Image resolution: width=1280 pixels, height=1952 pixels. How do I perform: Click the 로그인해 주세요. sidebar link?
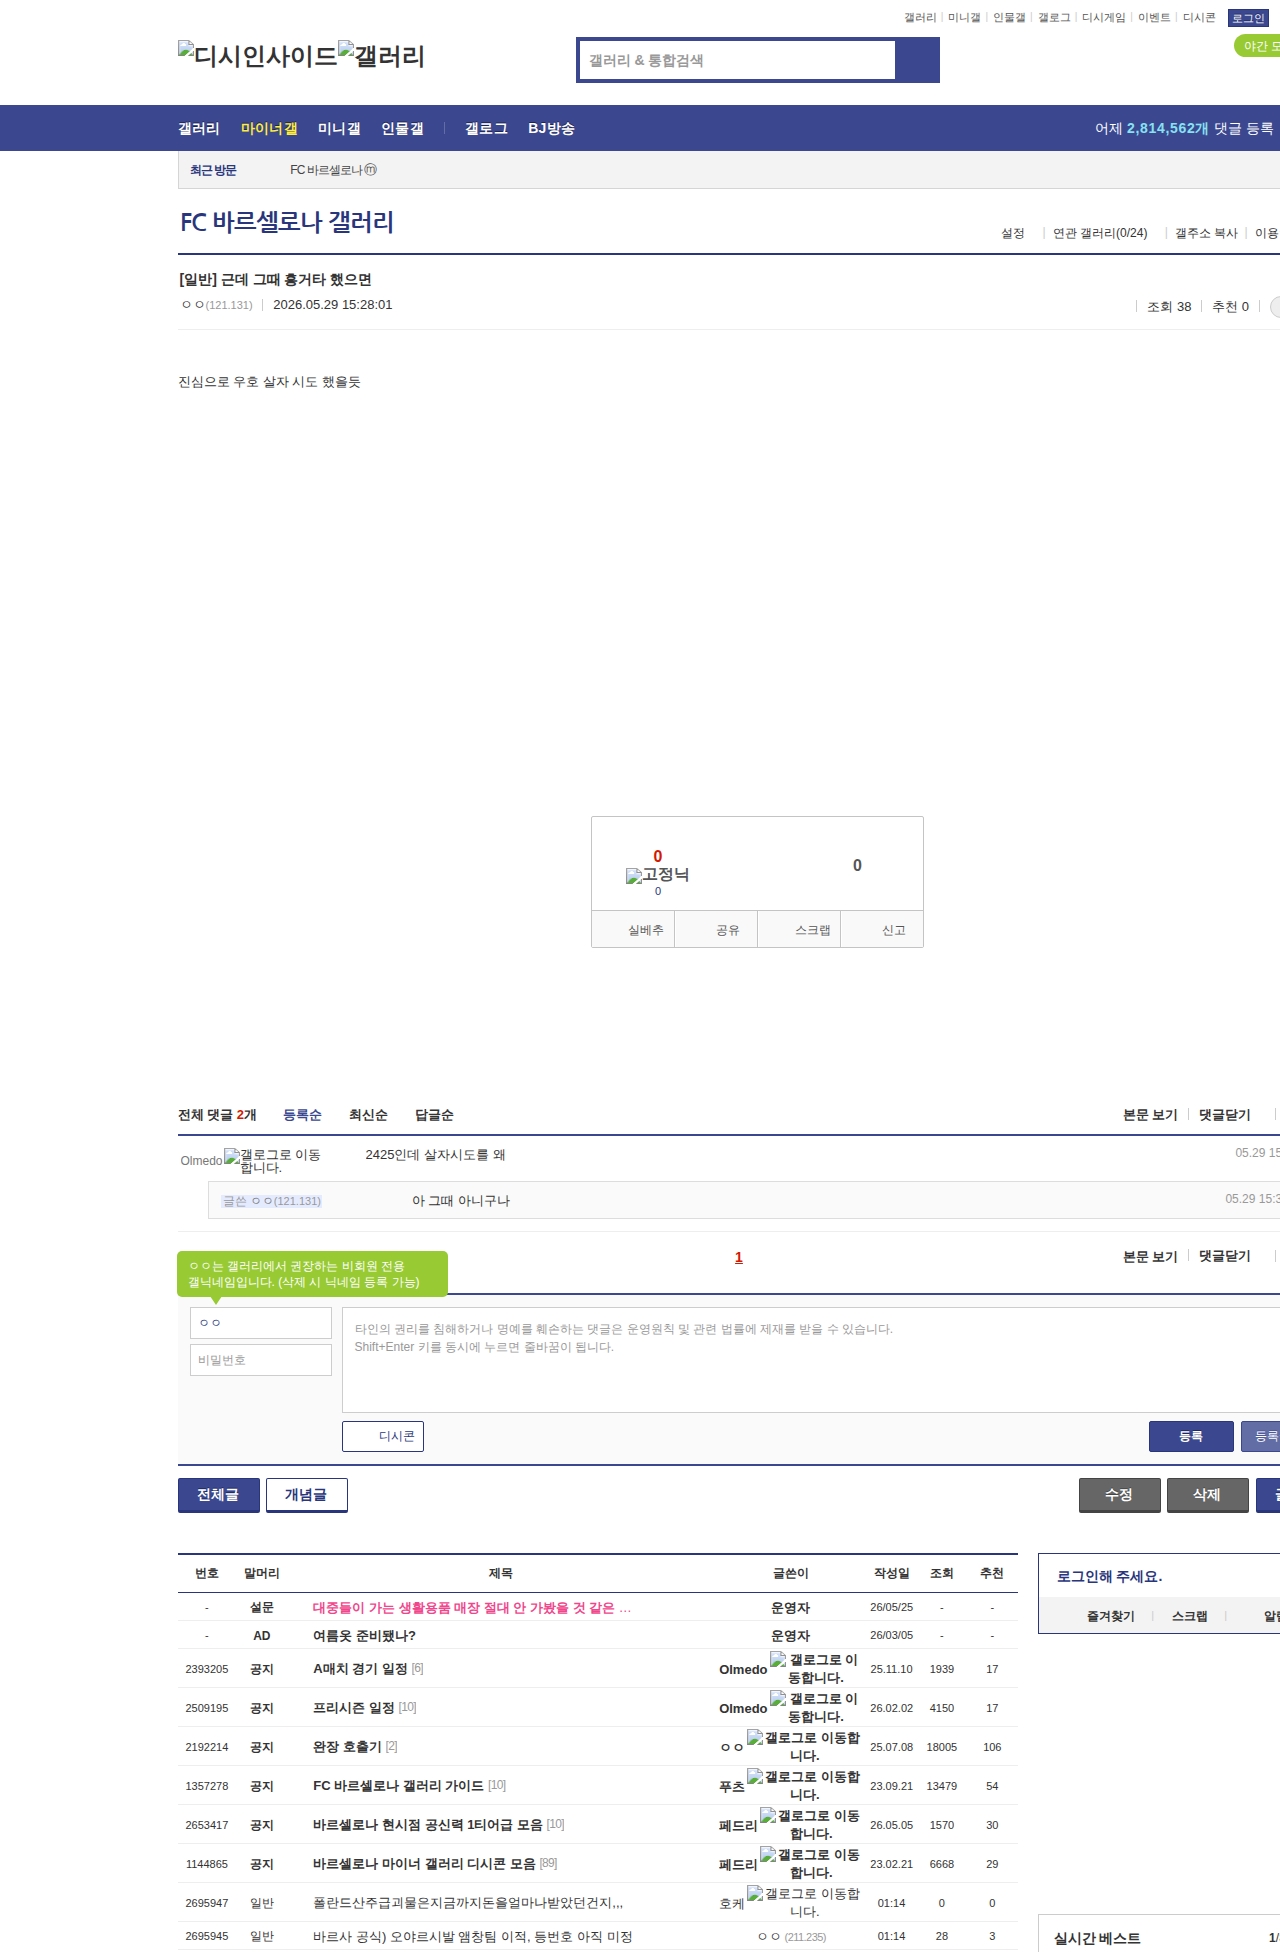point(1110,1576)
